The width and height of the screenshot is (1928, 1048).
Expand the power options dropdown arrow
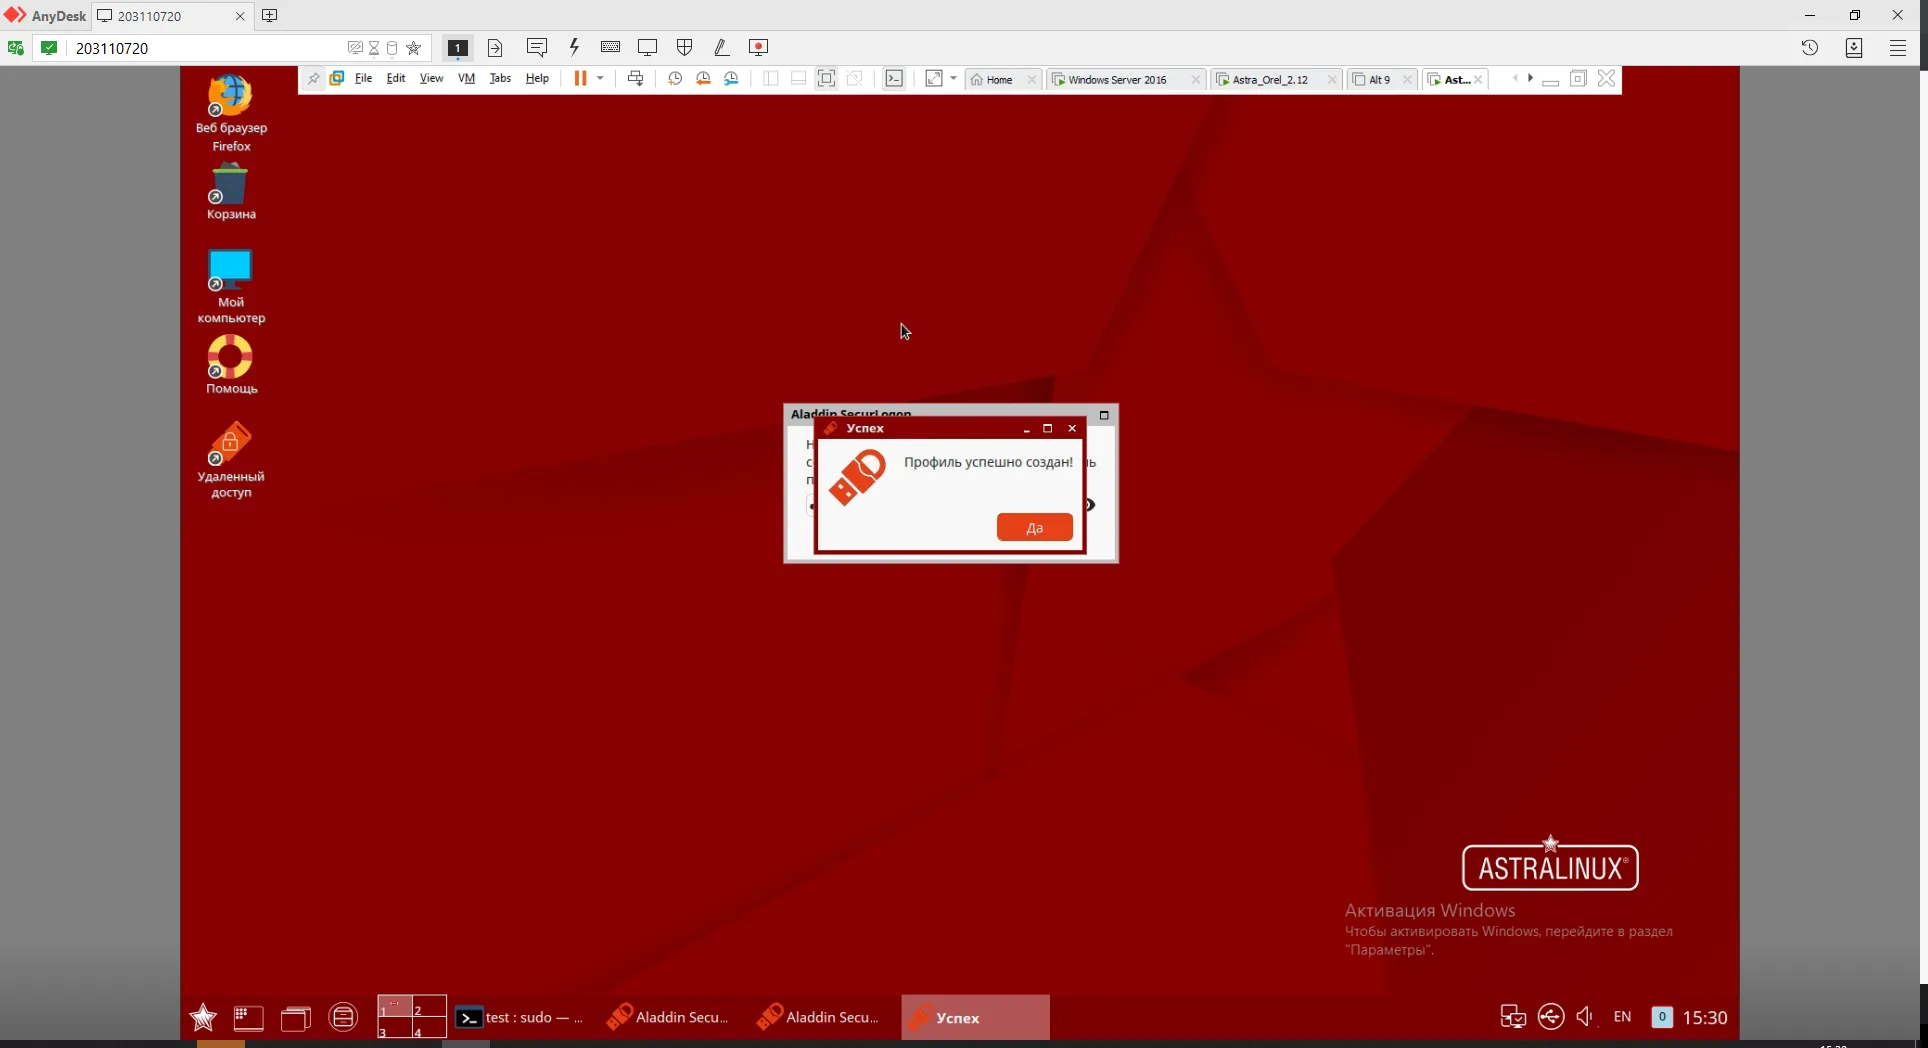600,79
